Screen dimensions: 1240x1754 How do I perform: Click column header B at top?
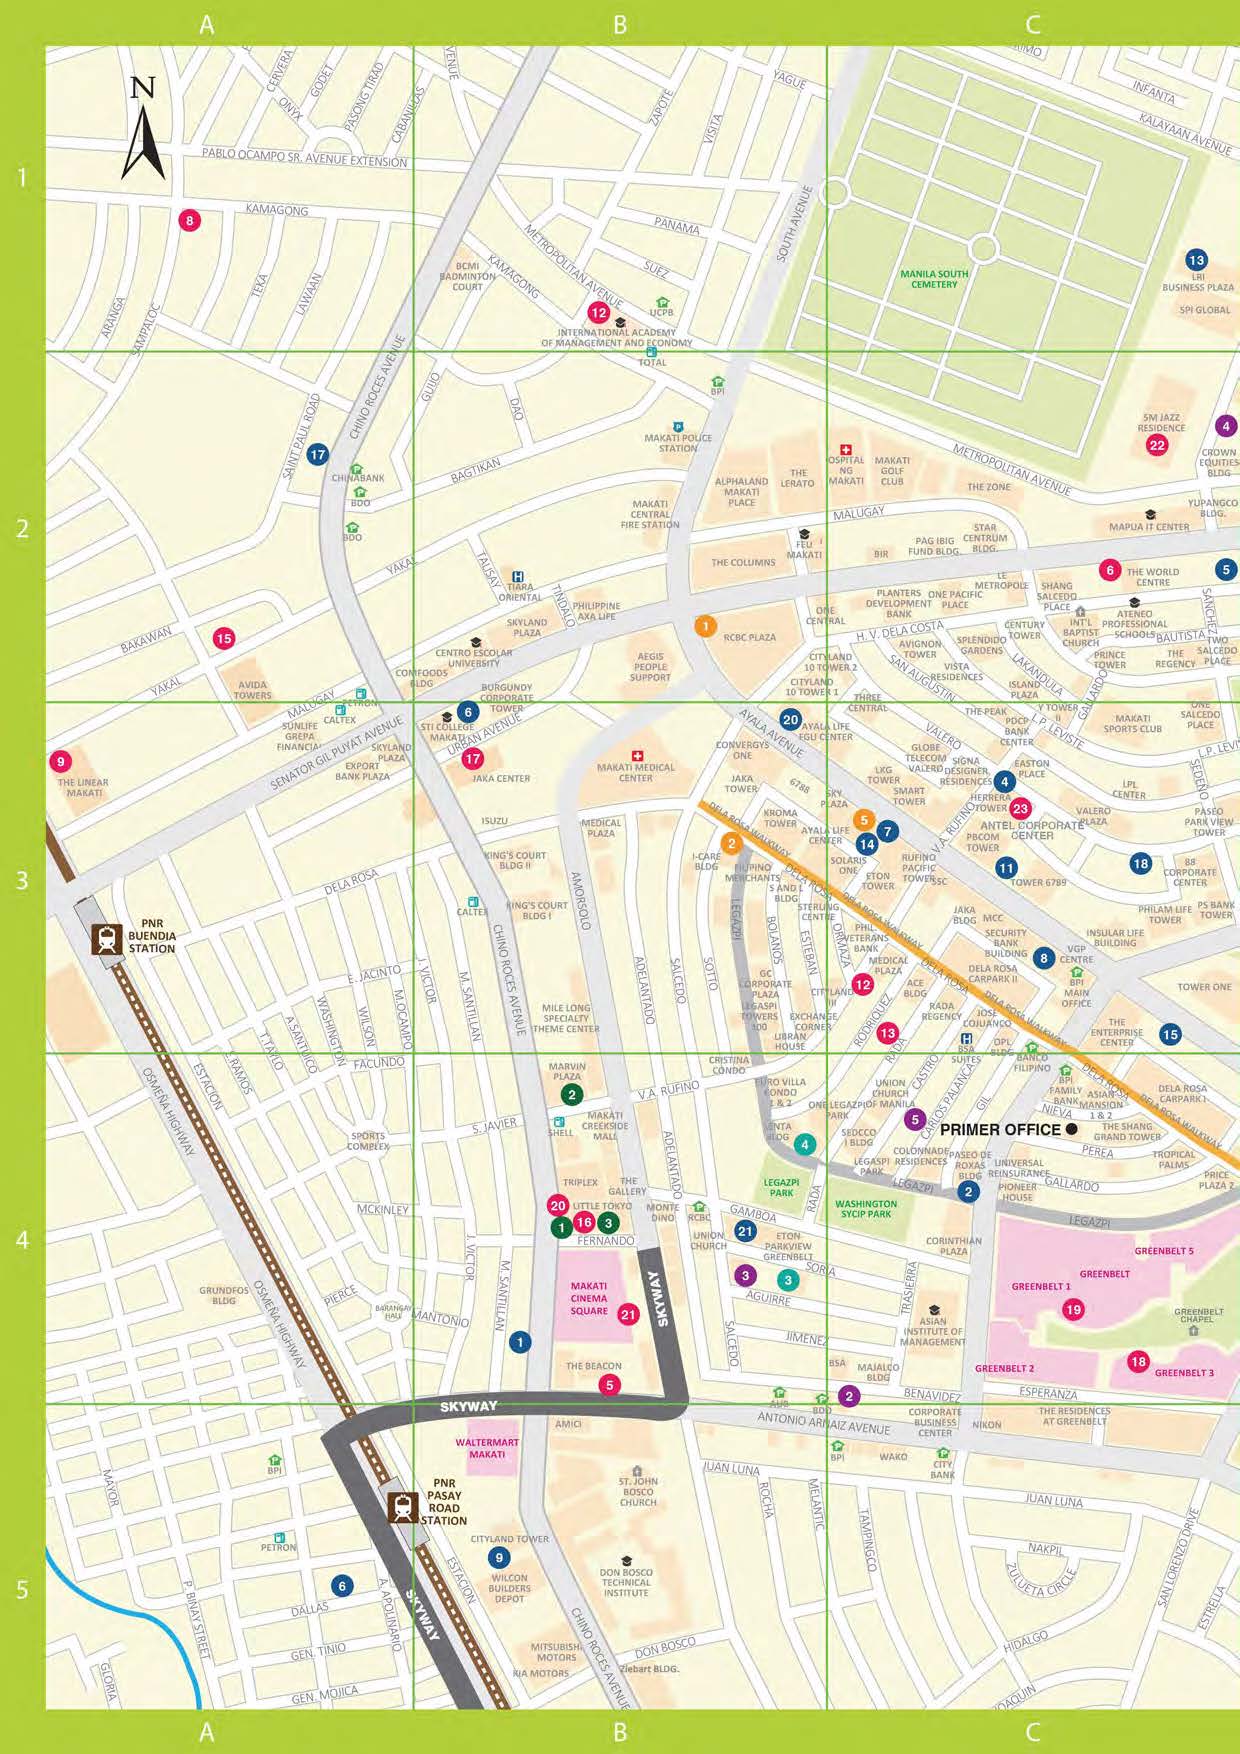(x=620, y=24)
